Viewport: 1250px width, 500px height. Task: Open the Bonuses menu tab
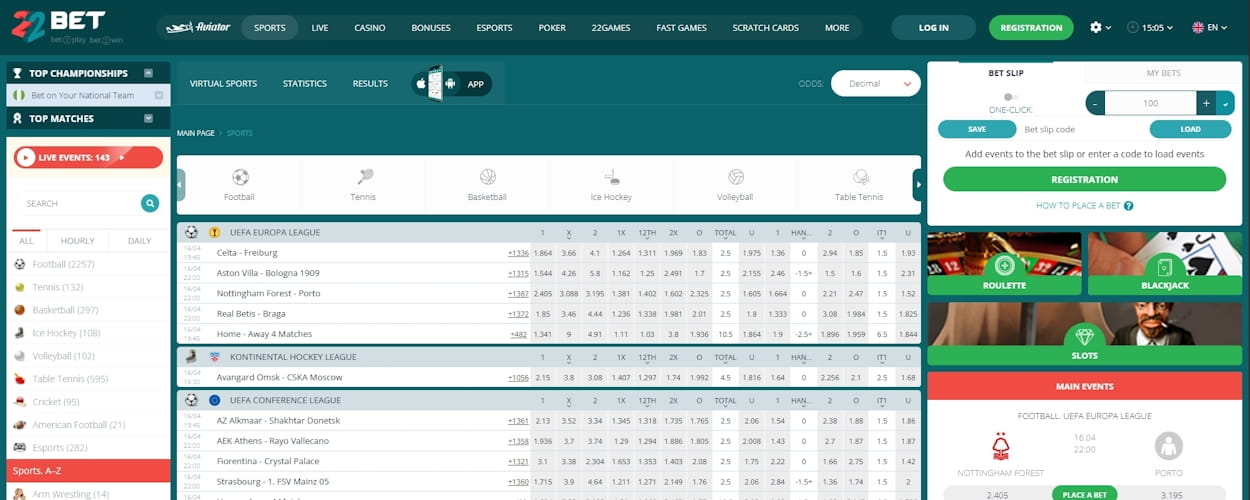tap(431, 27)
